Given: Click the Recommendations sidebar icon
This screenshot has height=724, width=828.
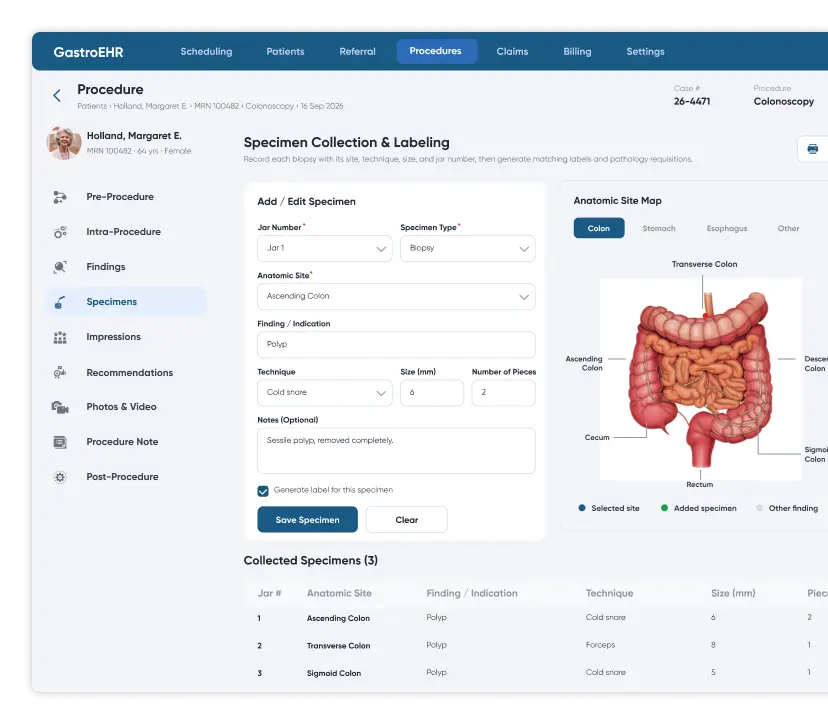Looking at the screenshot, I should [60, 372].
